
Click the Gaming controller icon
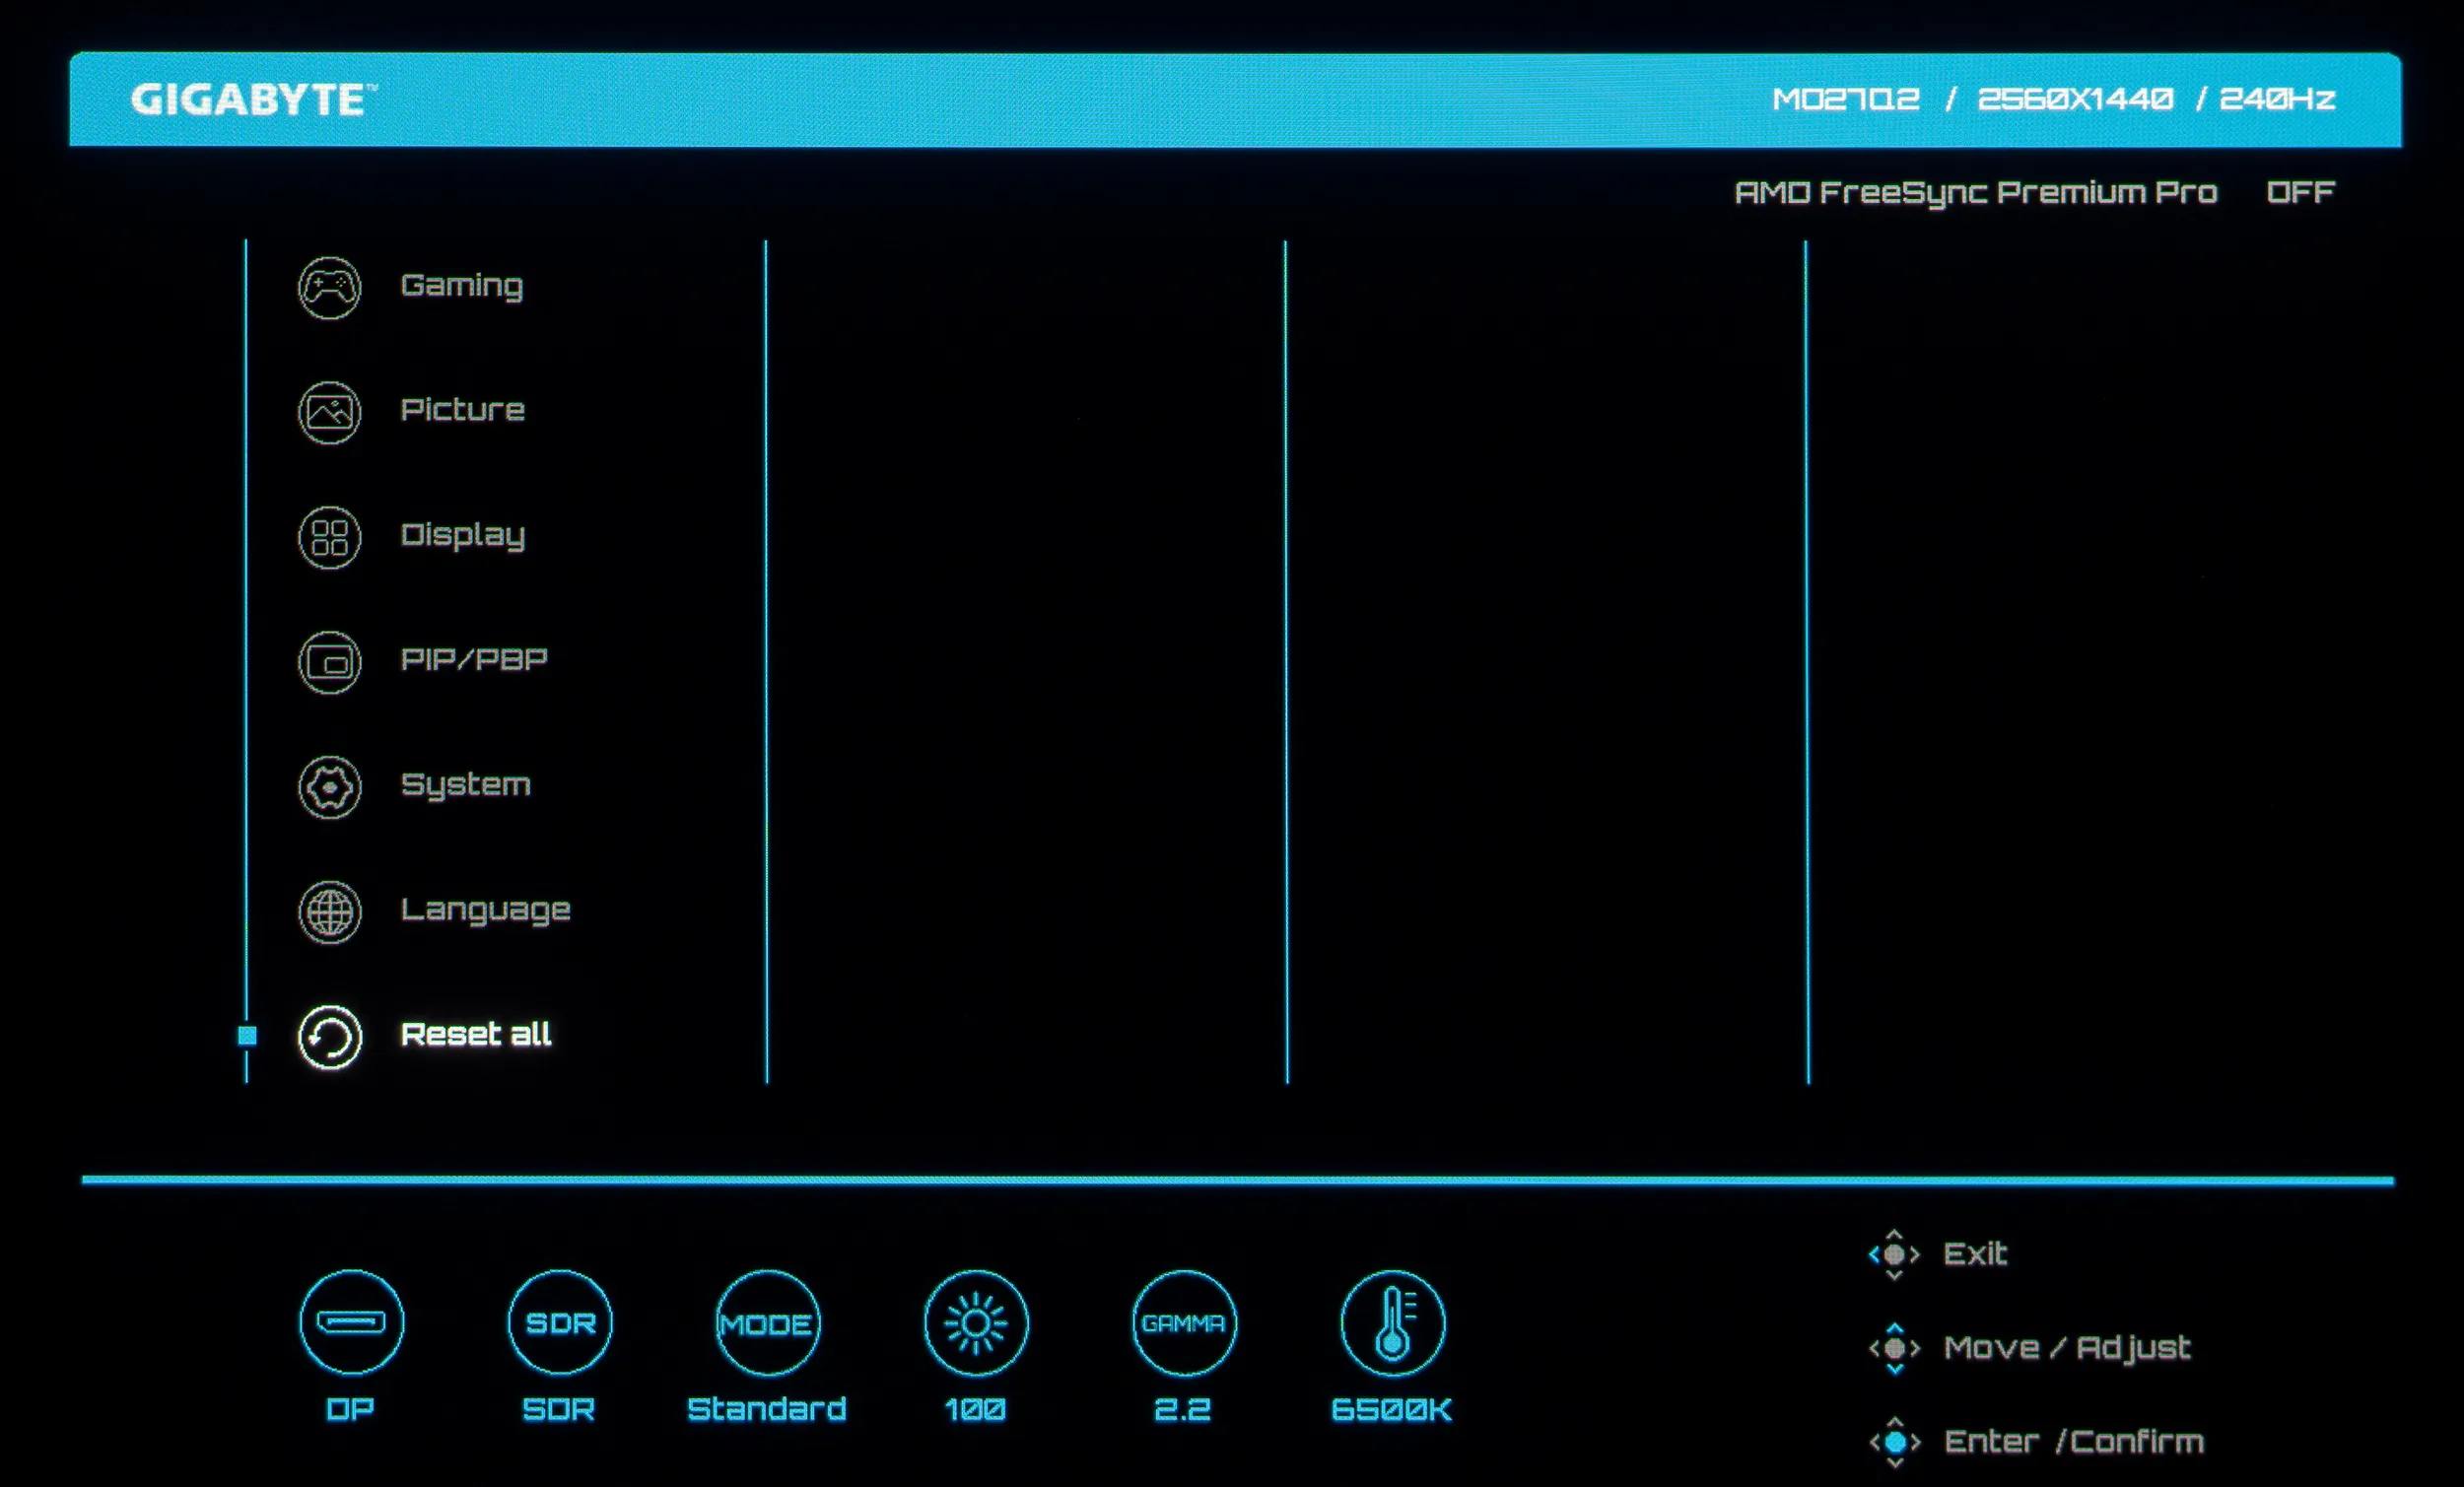coord(329,288)
